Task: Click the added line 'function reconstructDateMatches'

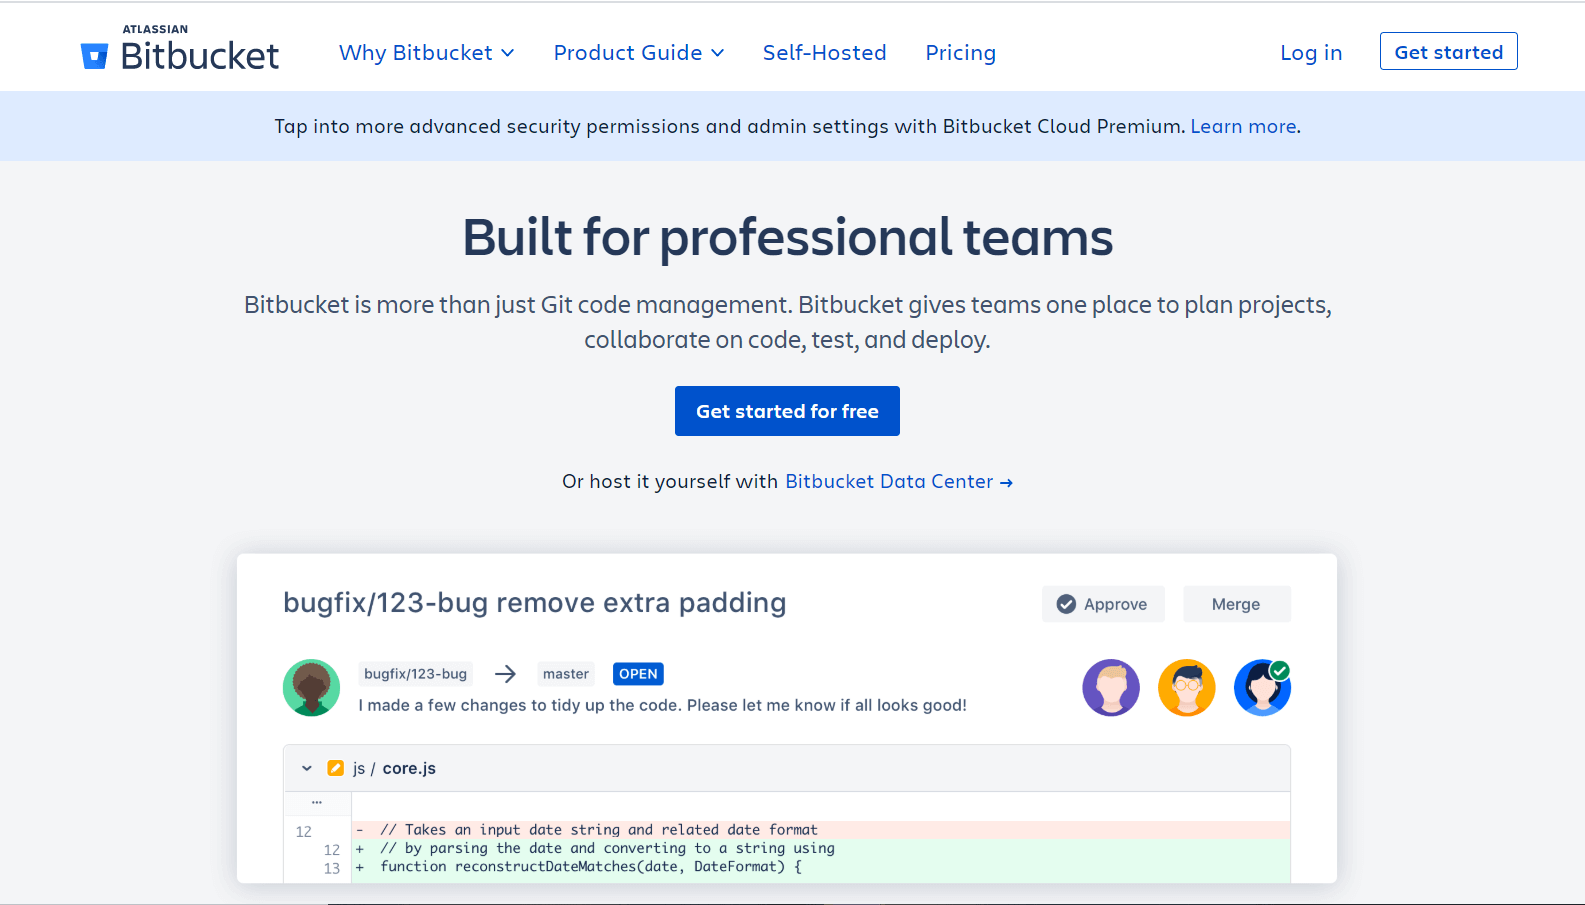Action: pyautogui.click(x=820, y=867)
